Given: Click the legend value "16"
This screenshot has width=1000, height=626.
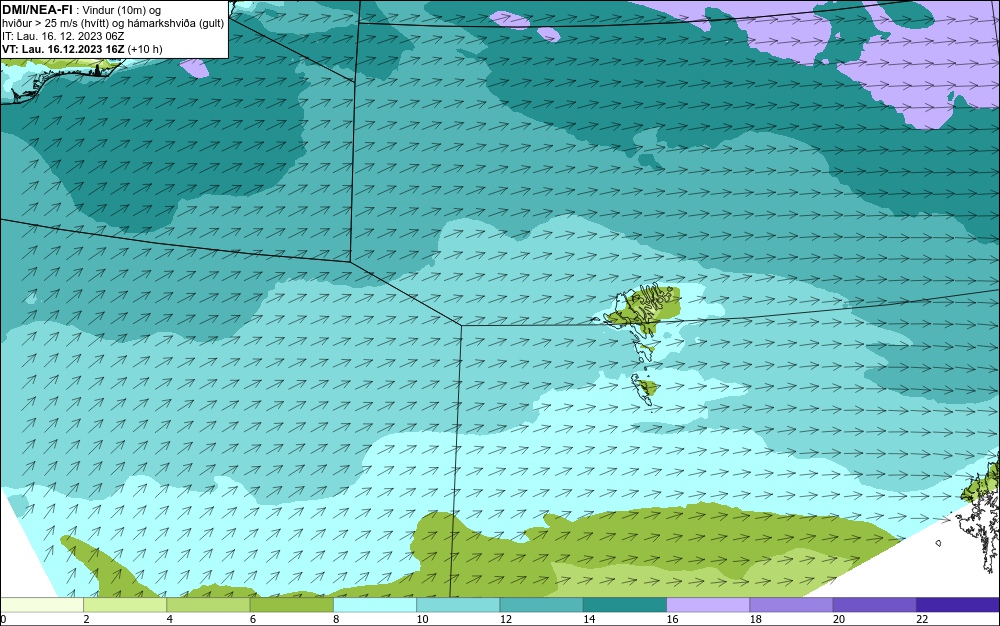Looking at the screenshot, I should click(673, 620).
